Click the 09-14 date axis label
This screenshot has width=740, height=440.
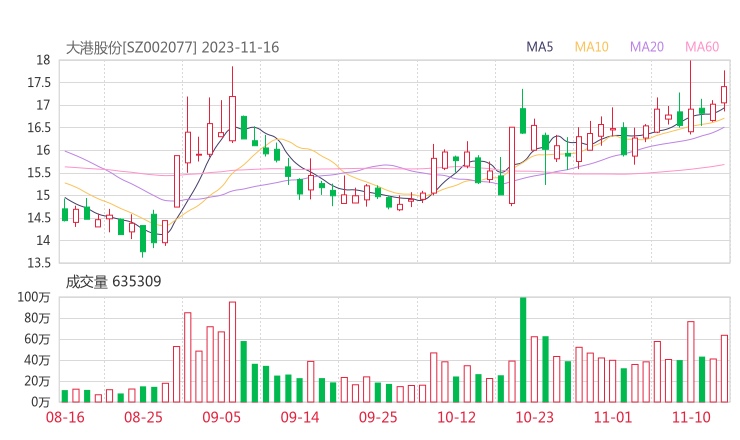(x=300, y=417)
